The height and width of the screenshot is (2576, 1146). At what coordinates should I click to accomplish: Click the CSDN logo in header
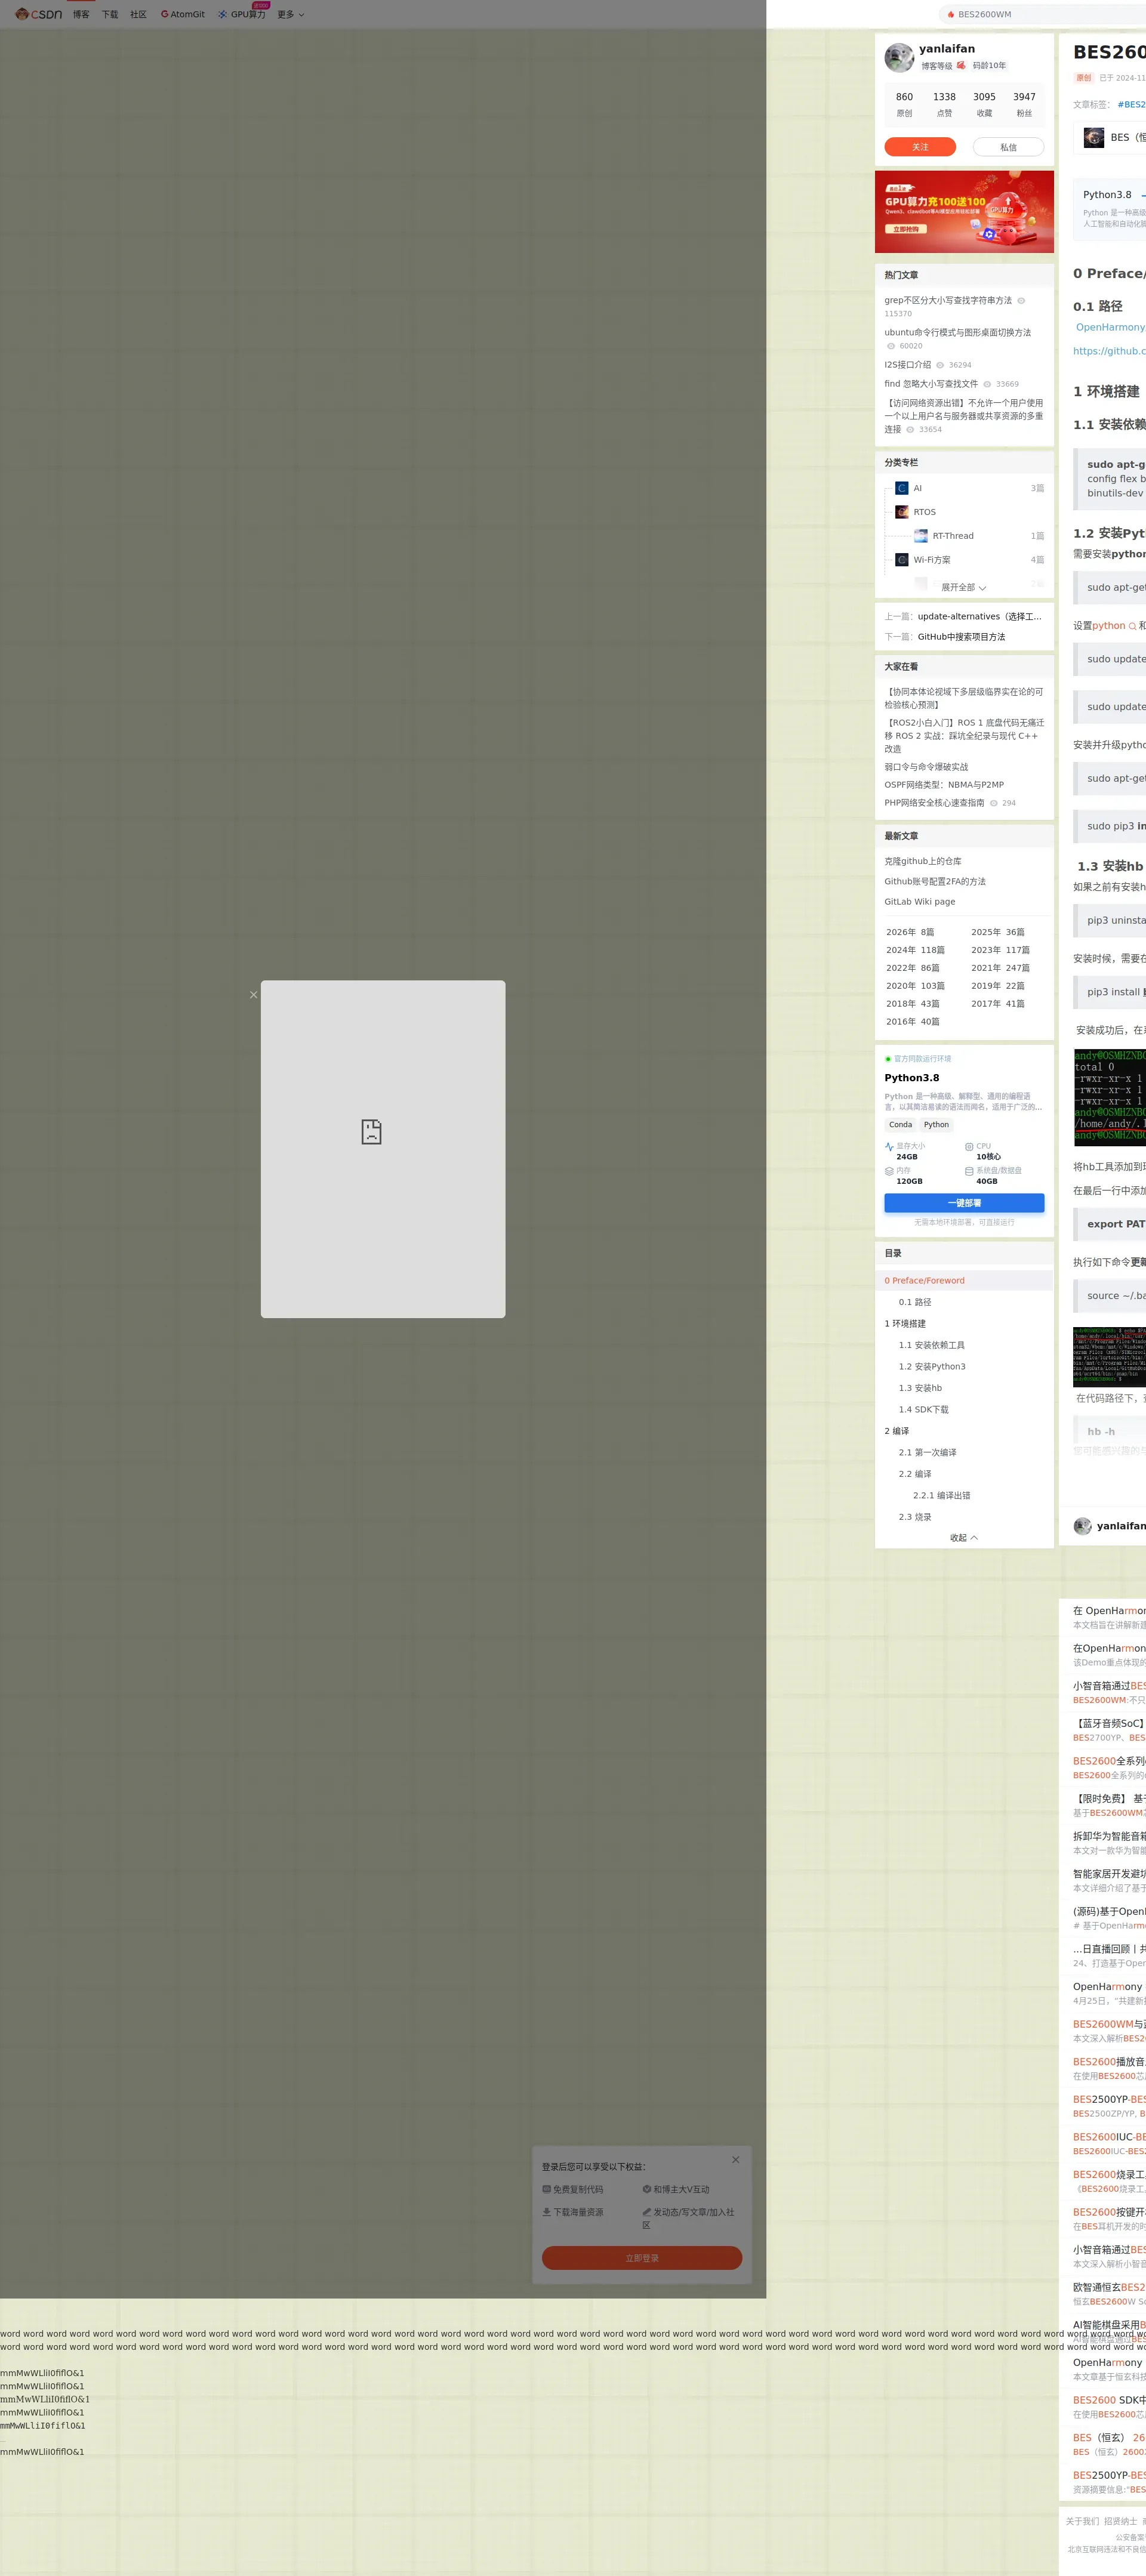[x=38, y=14]
